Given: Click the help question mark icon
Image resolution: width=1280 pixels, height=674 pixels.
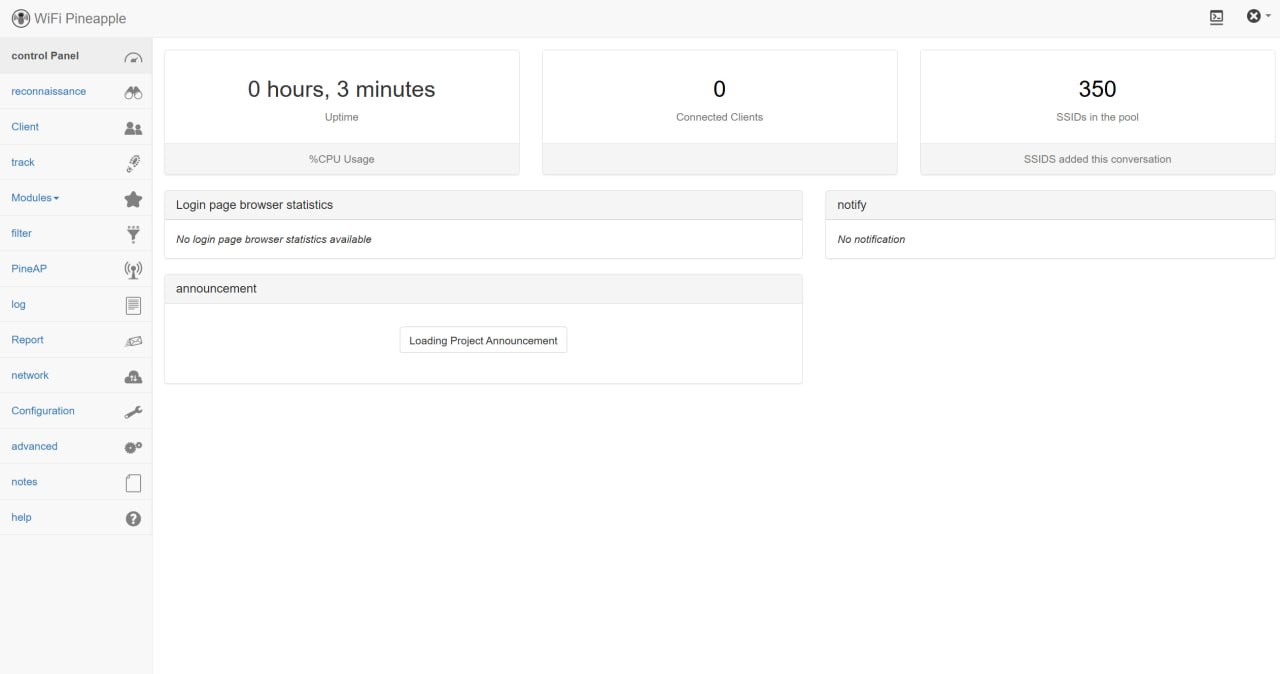Looking at the screenshot, I should click(133, 518).
